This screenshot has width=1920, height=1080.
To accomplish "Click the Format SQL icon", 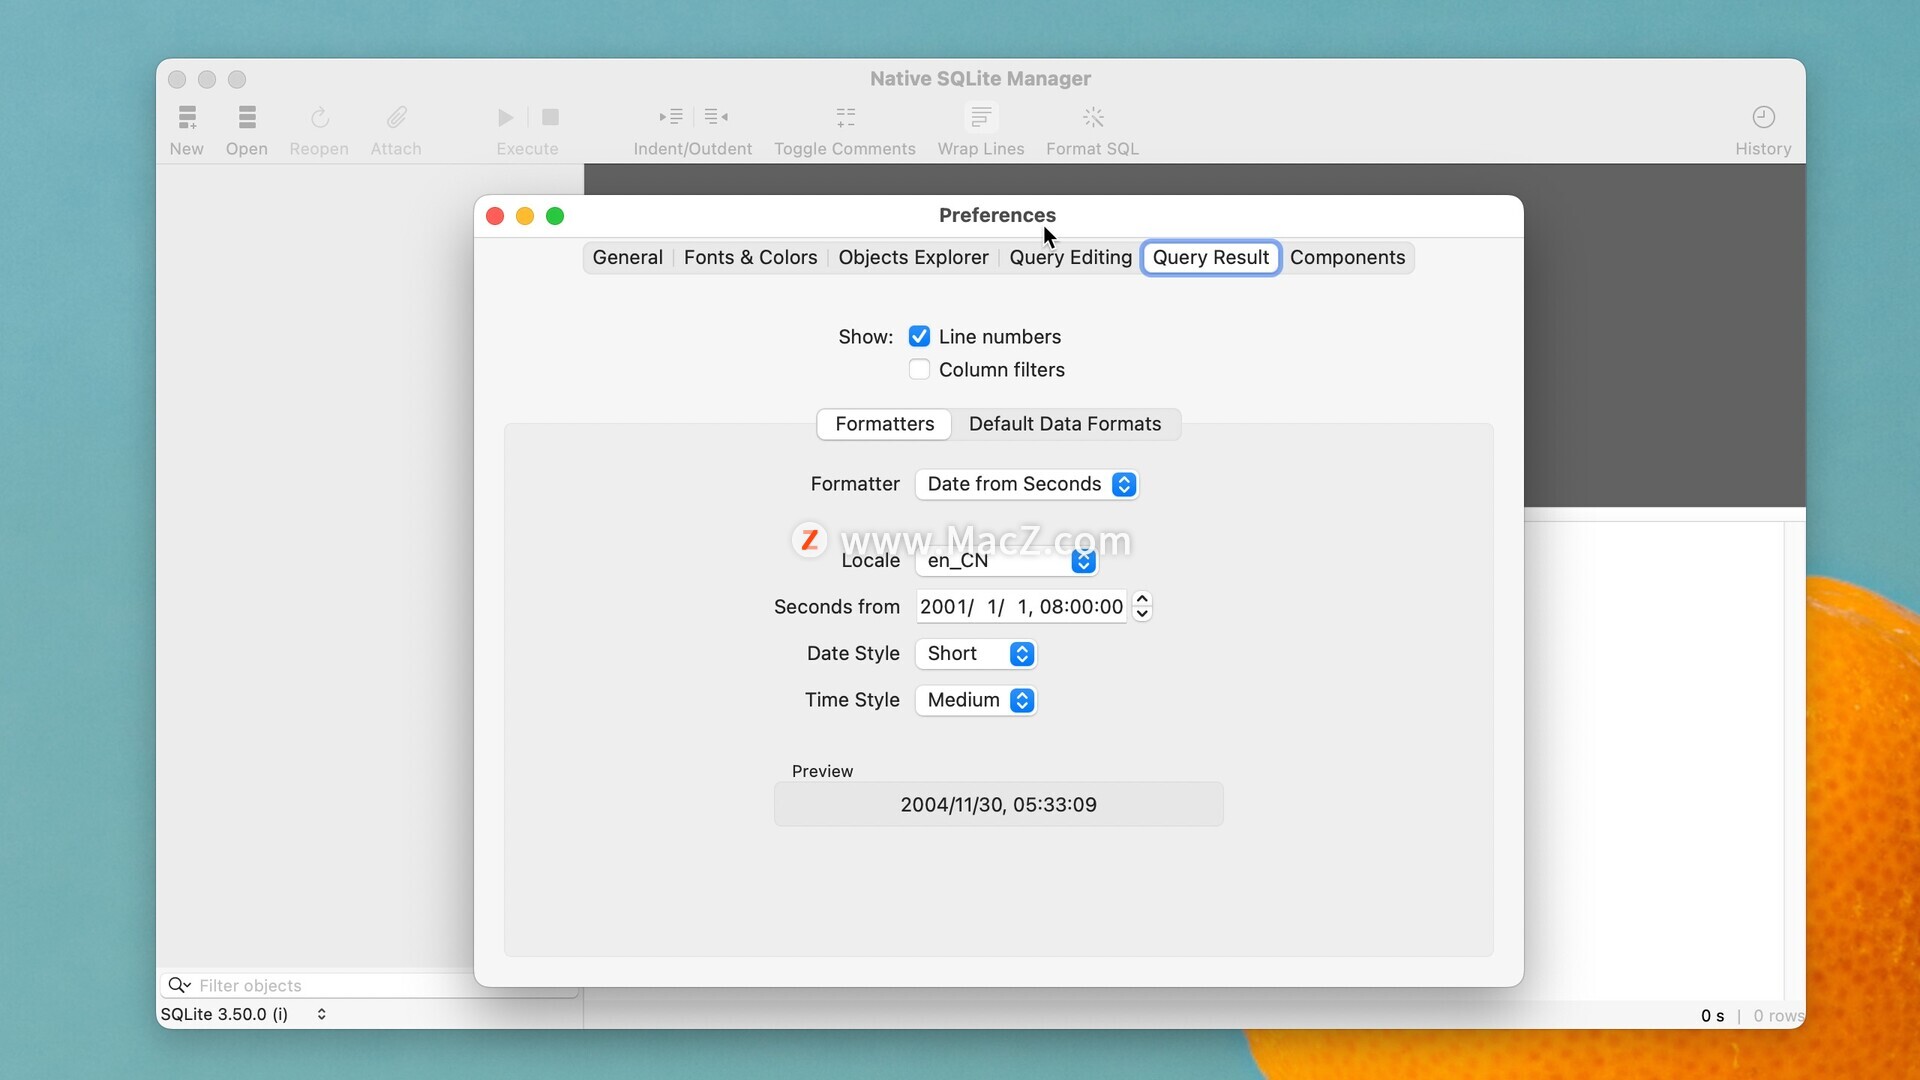I will coord(1093,118).
